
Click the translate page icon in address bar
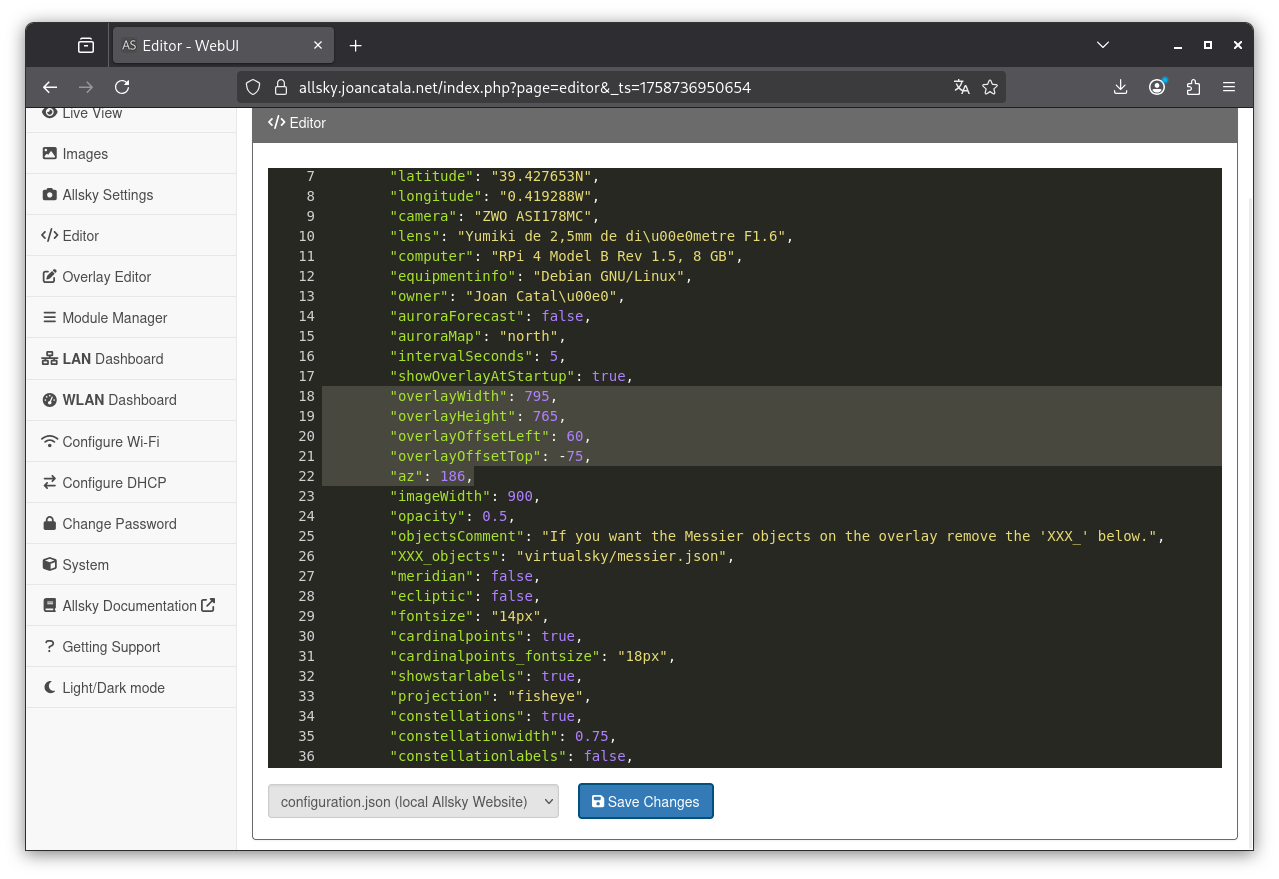click(x=961, y=87)
